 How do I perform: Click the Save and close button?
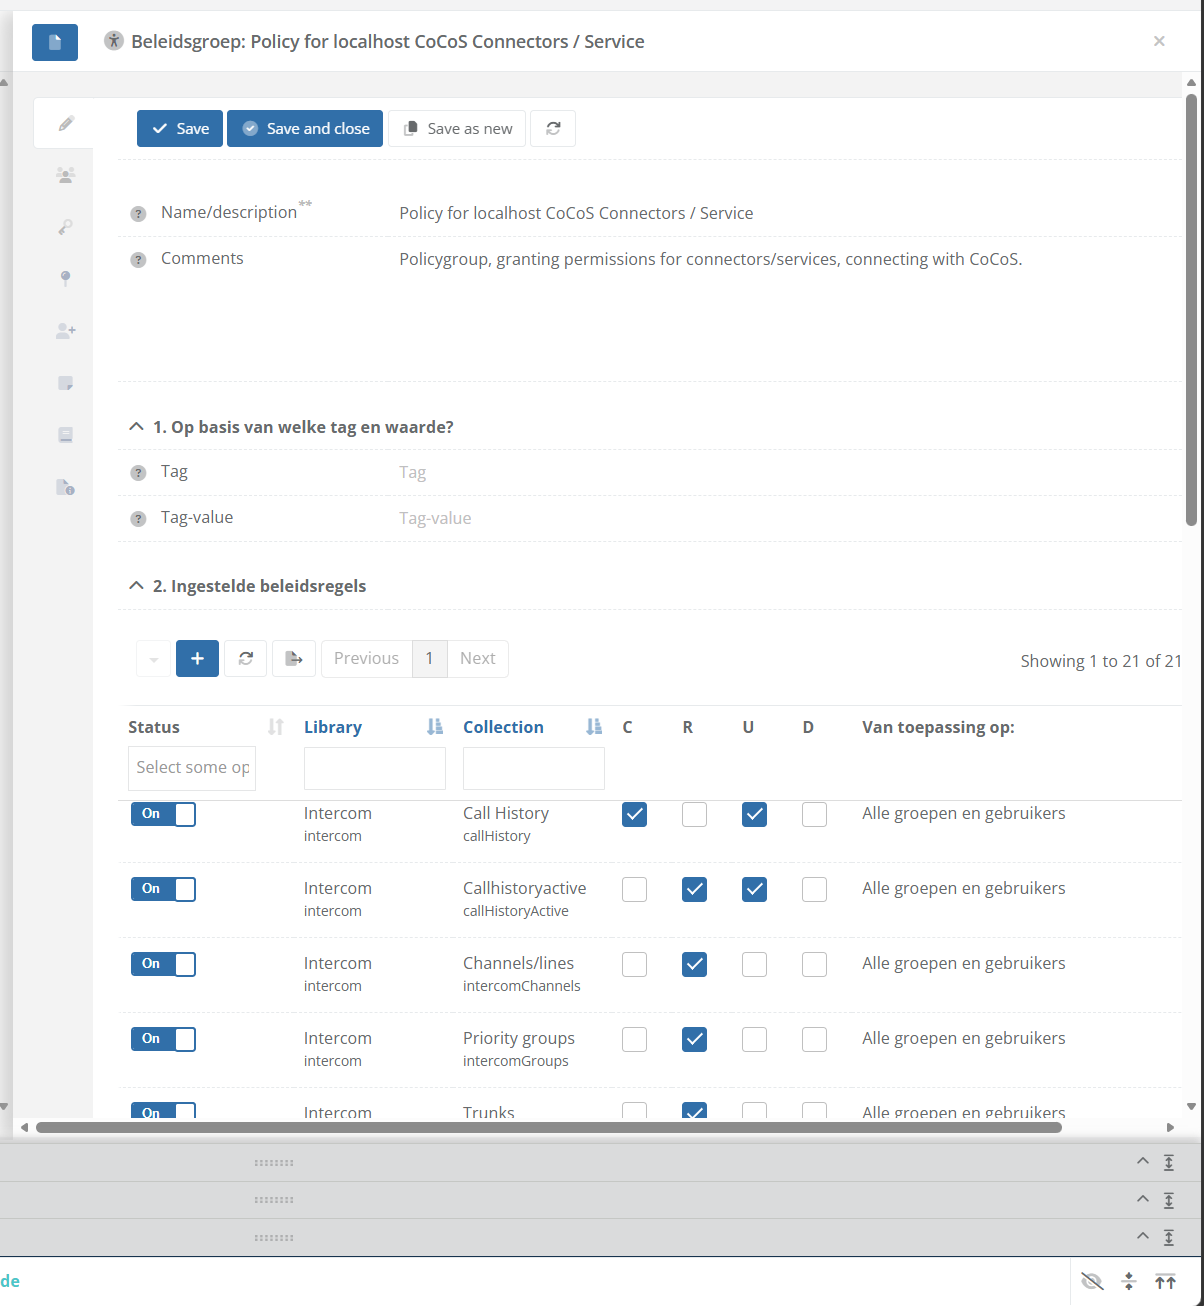[305, 128]
